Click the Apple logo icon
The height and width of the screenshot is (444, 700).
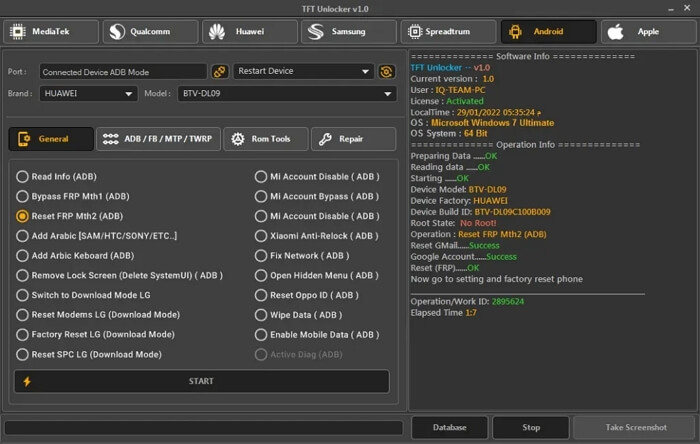click(x=616, y=32)
